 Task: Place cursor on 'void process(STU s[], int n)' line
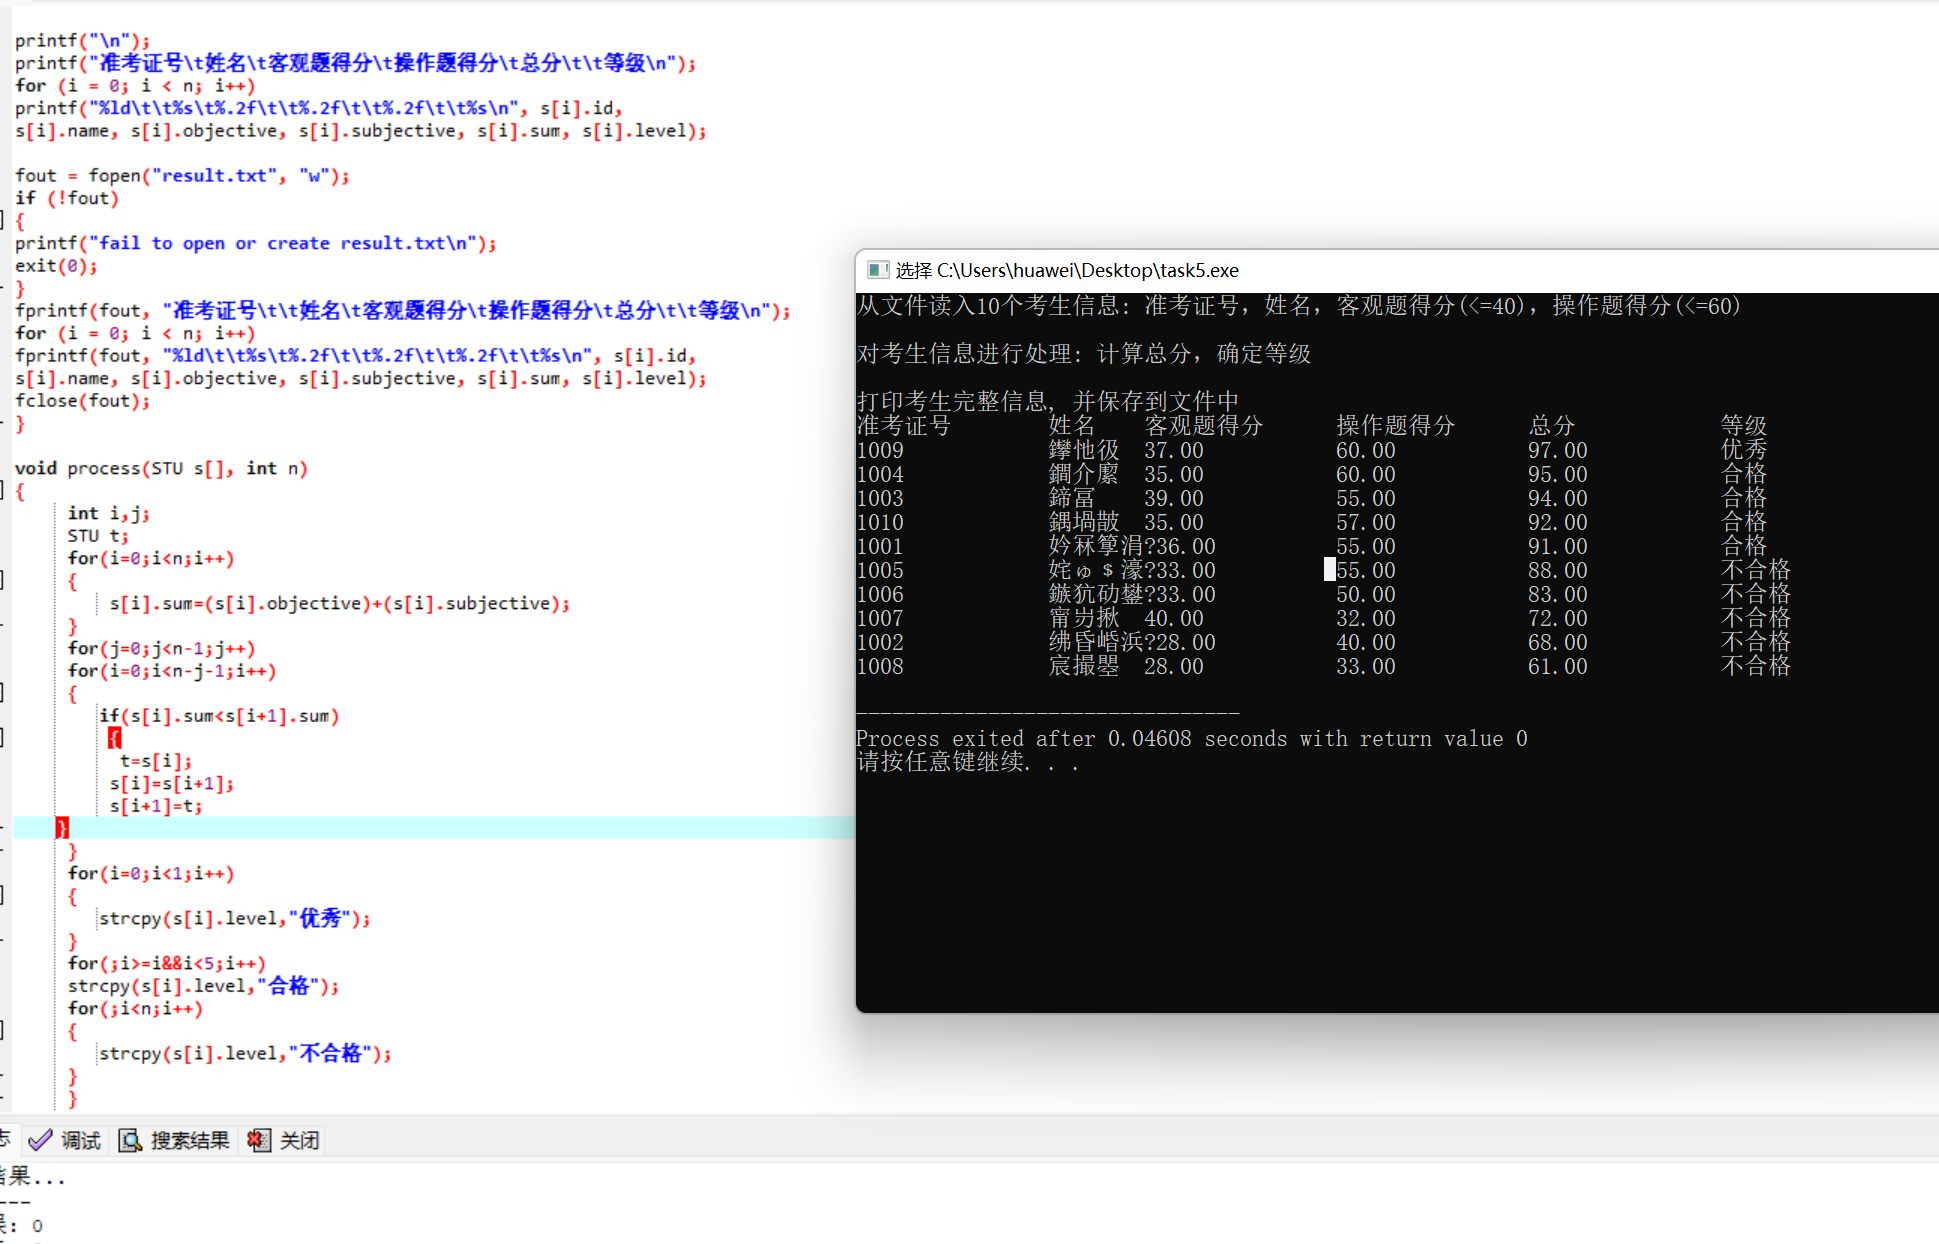[x=160, y=468]
